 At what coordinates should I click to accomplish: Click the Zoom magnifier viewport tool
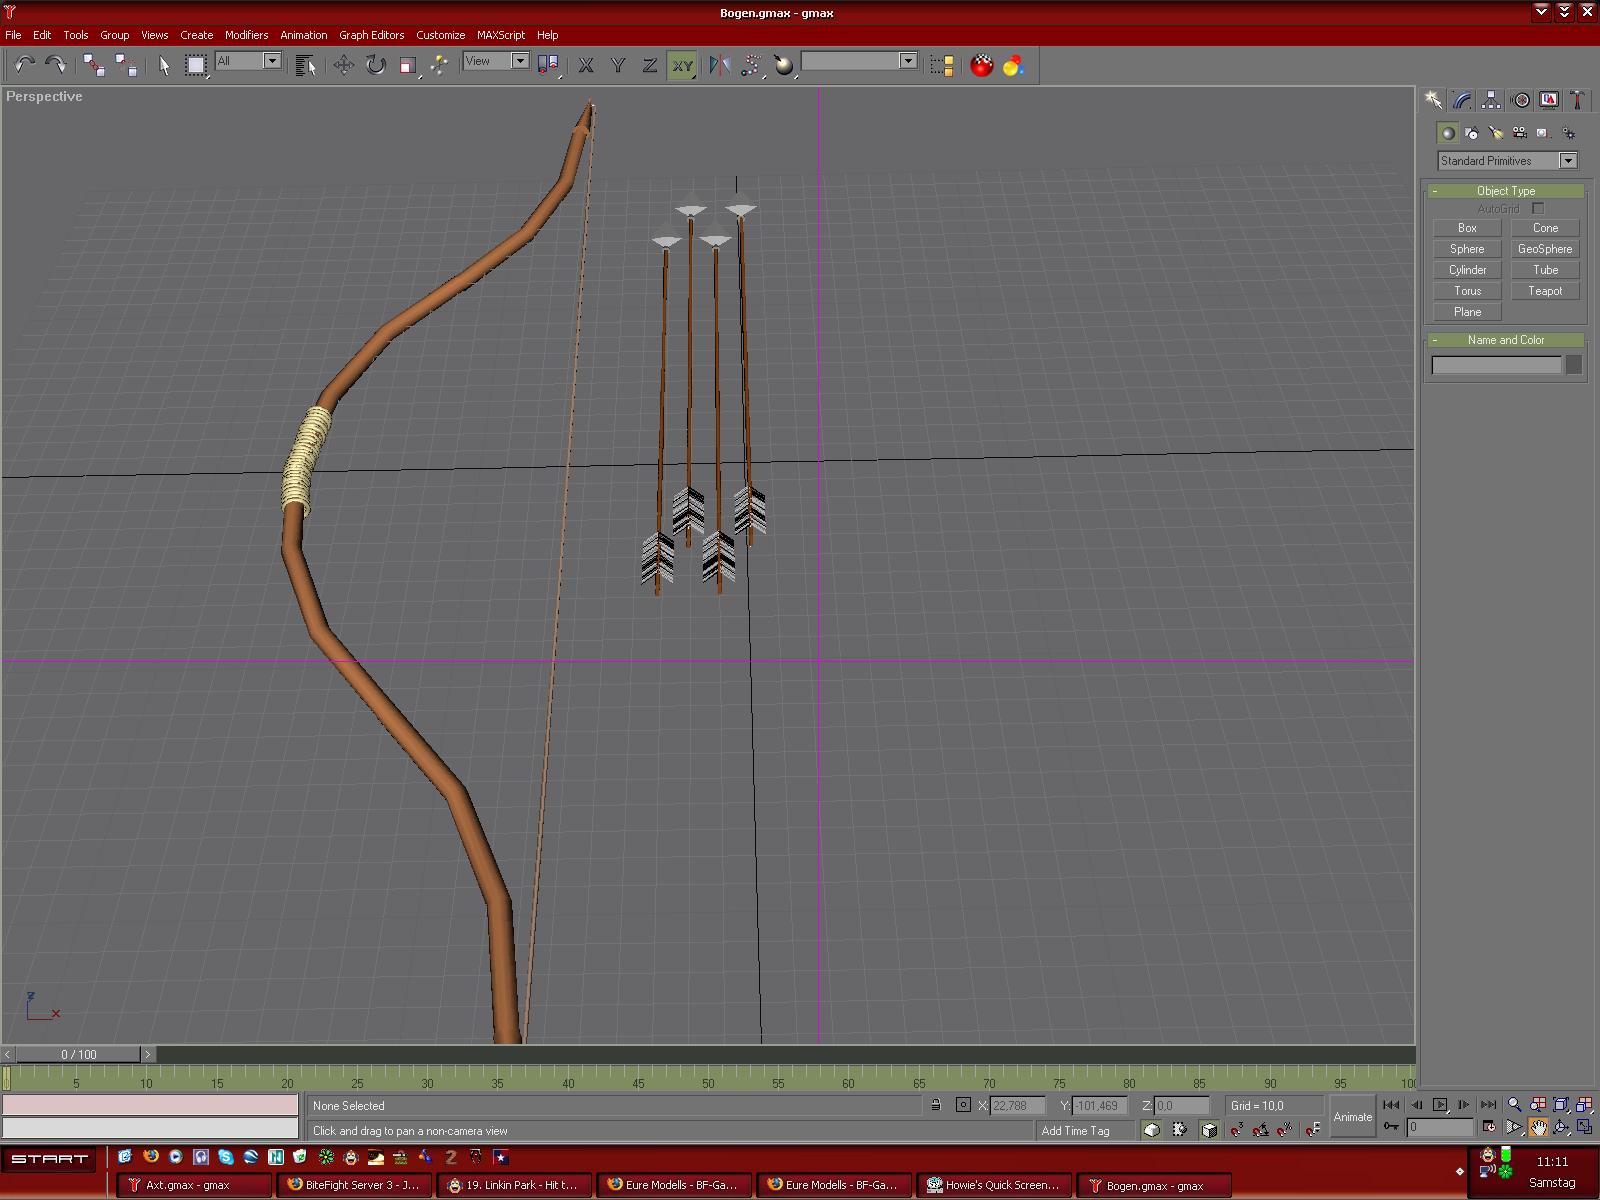pyautogui.click(x=1514, y=1105)
